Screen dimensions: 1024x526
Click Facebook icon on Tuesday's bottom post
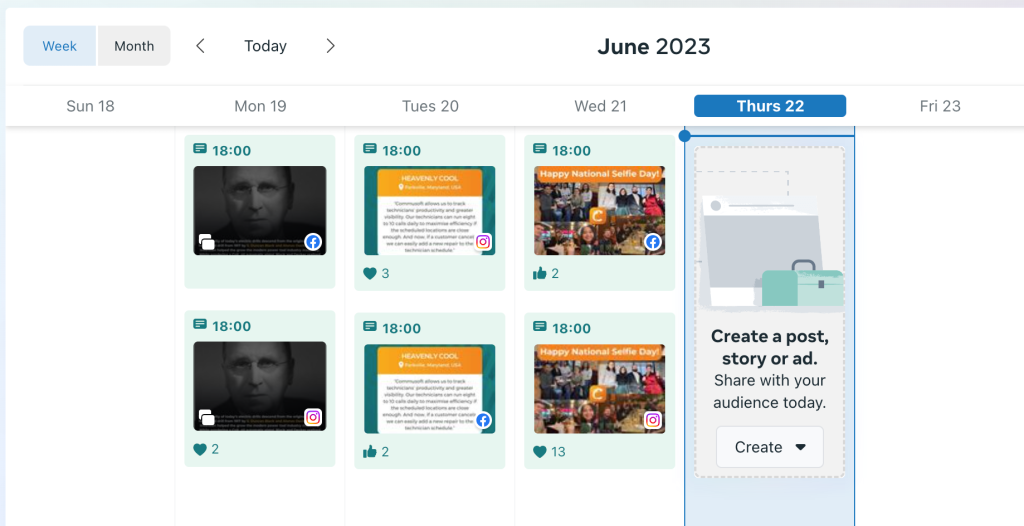[x=483, y=420]
